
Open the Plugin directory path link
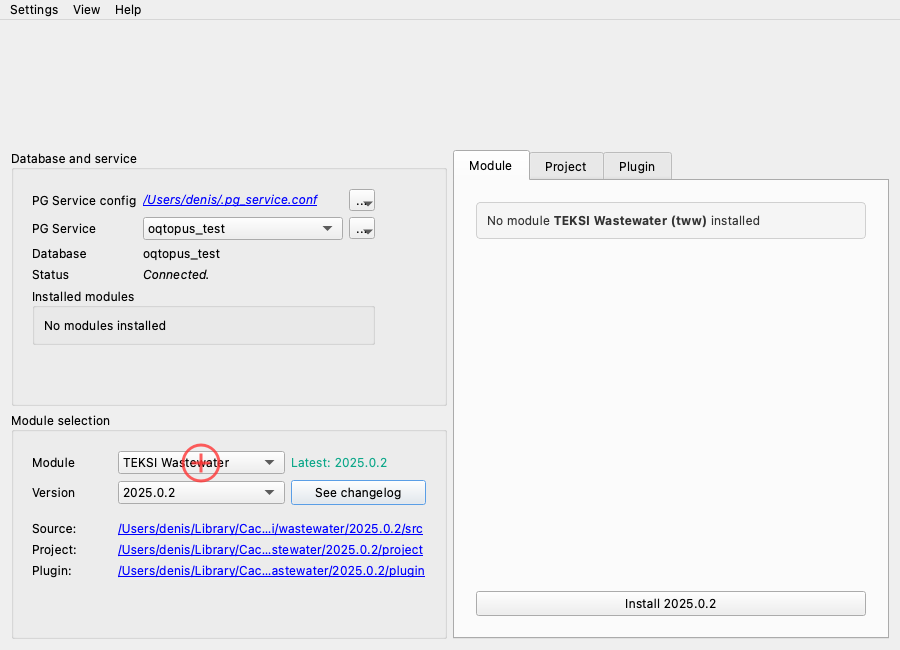pyautogui.click(x=270, y=571)
